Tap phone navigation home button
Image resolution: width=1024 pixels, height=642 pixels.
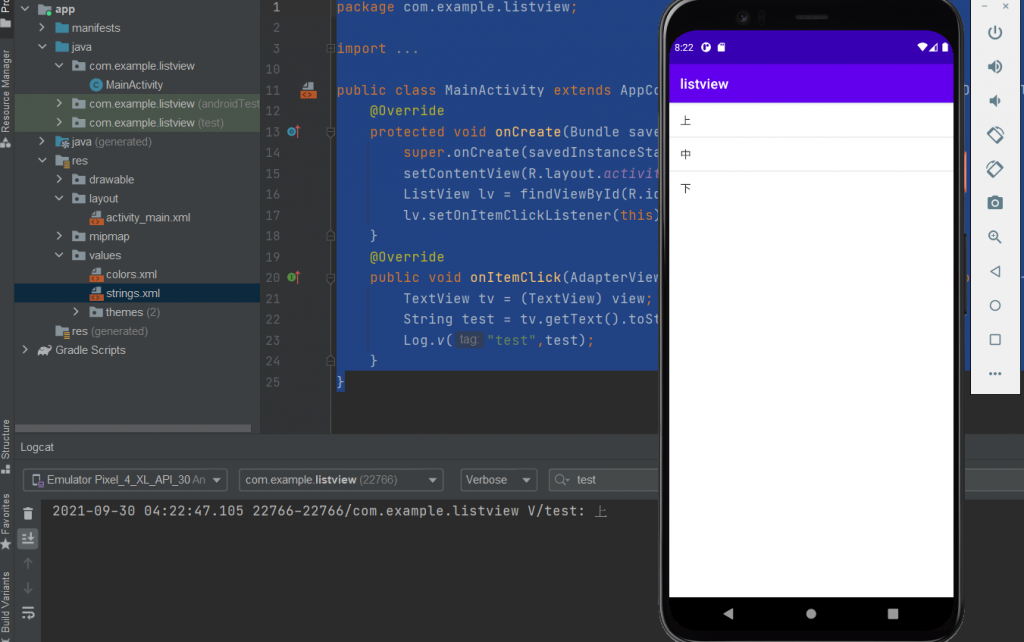811,613
